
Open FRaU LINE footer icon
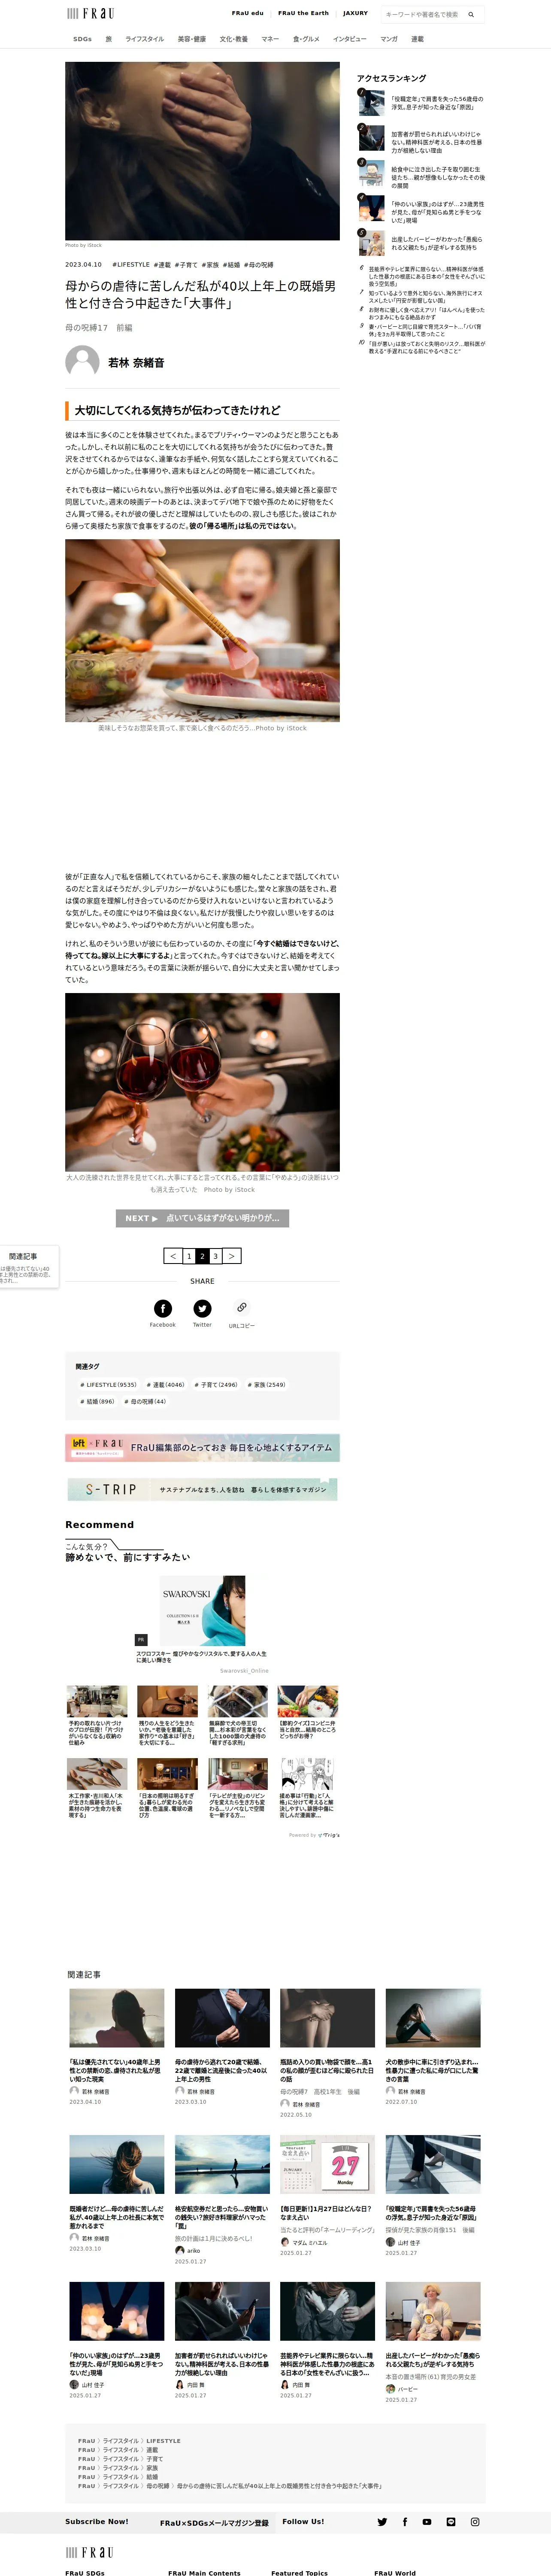(x=451, y=2522)
